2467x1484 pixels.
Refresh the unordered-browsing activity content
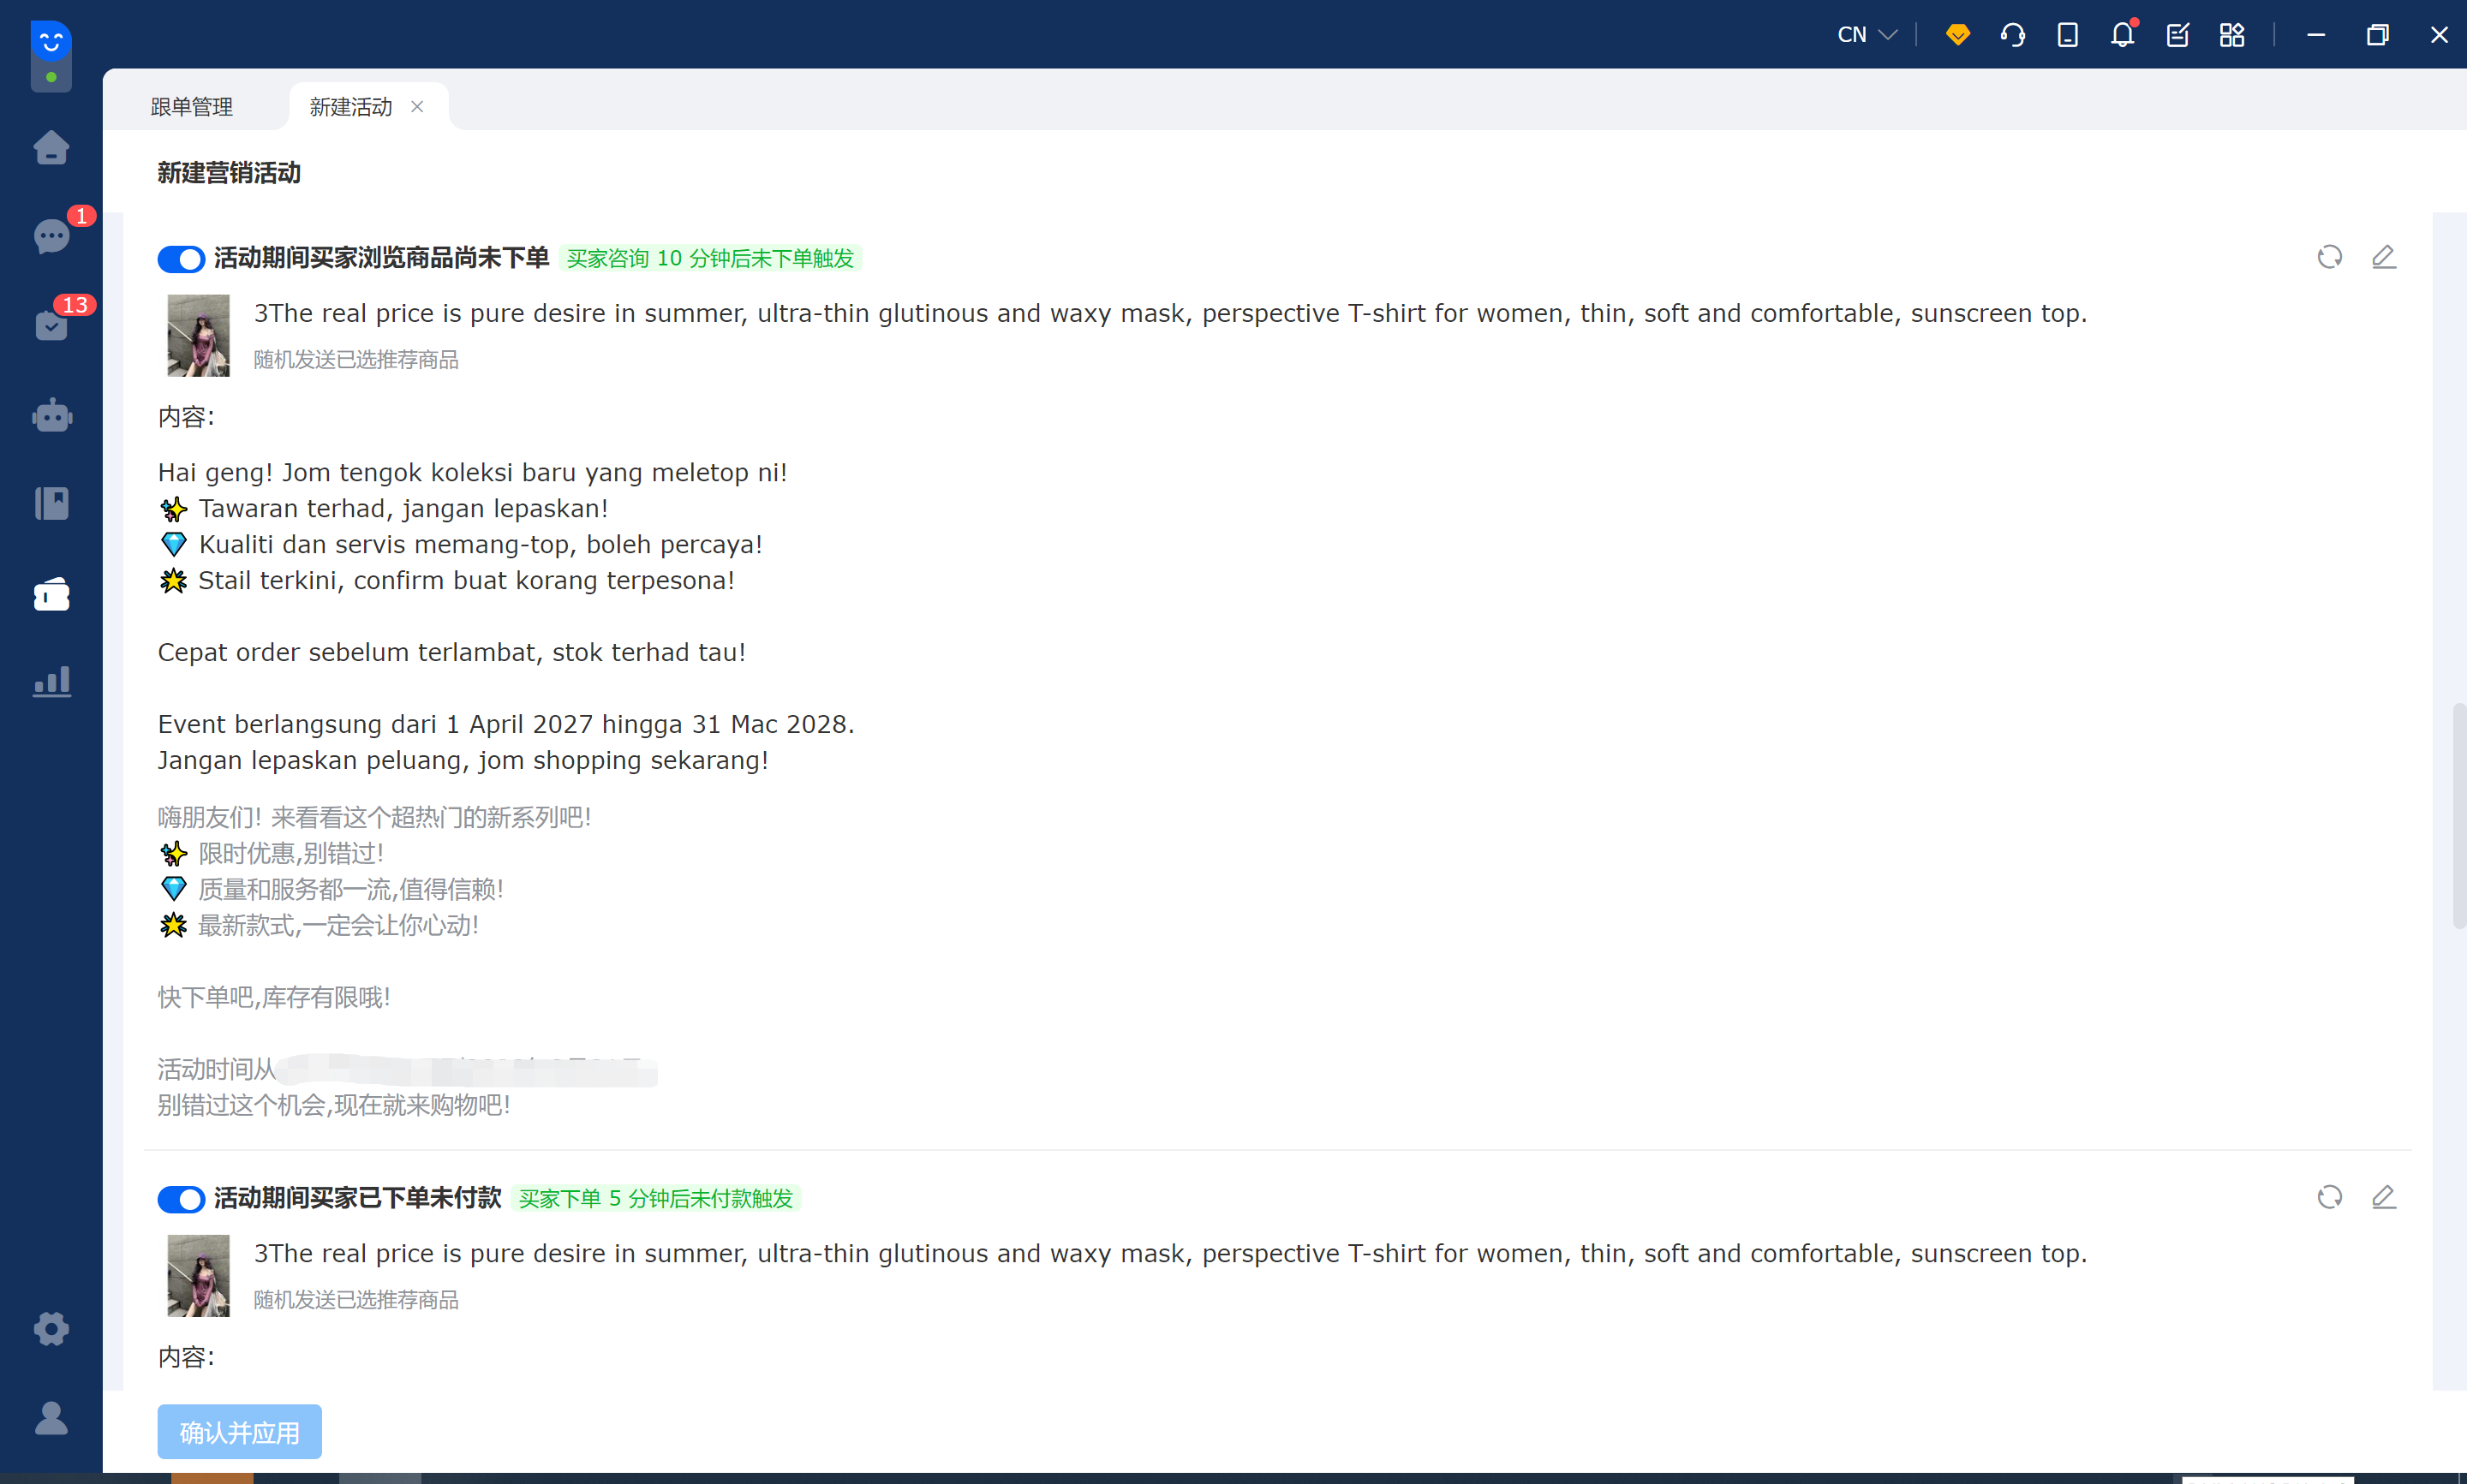(2329, 257)
